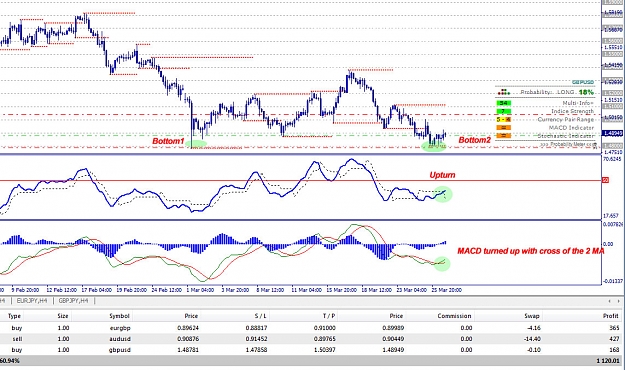Click take profit value 1.50397

(x=324, y=350)
